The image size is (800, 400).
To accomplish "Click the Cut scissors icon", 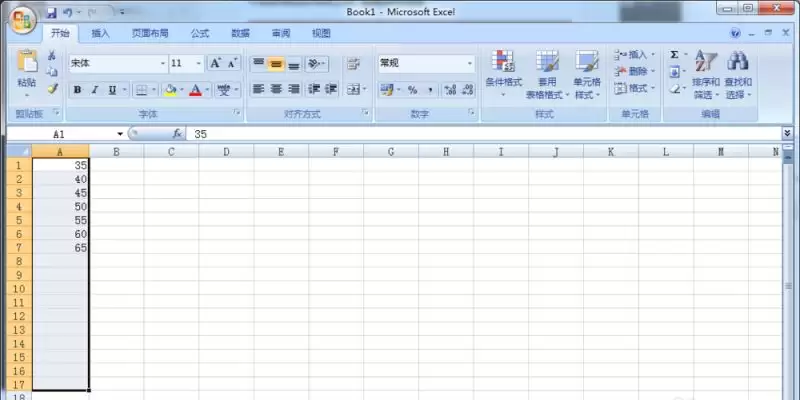I will click(52, 56).
